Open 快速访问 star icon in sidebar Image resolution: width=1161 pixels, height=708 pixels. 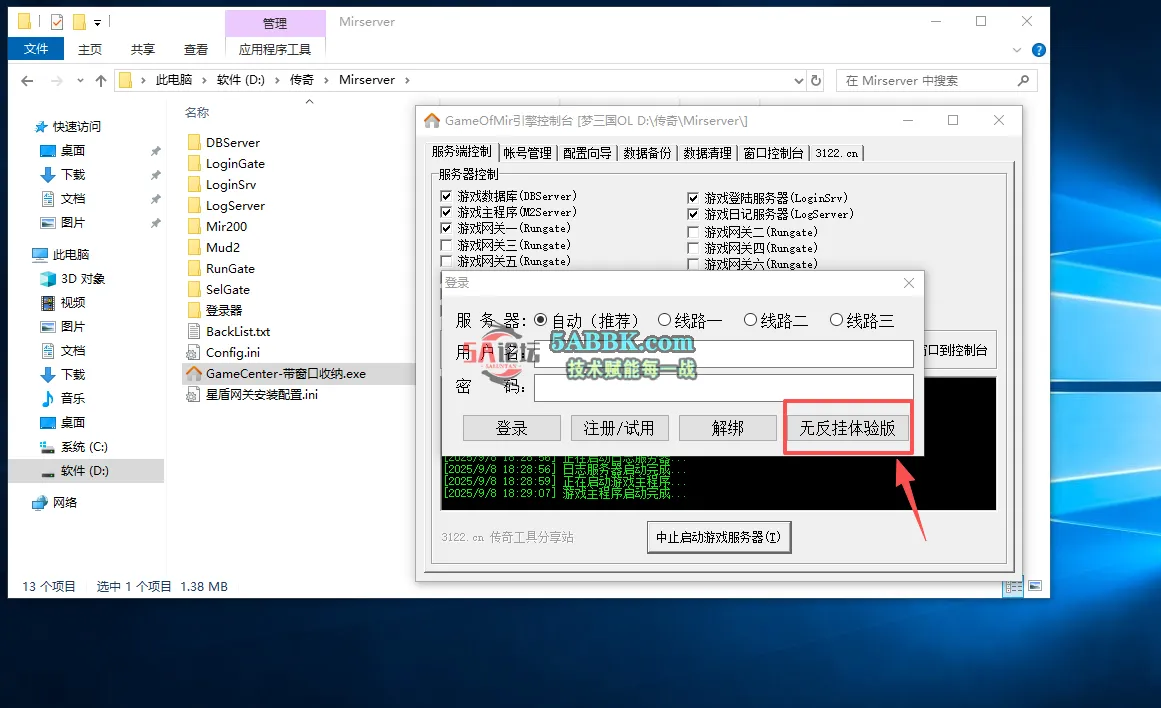41,127
